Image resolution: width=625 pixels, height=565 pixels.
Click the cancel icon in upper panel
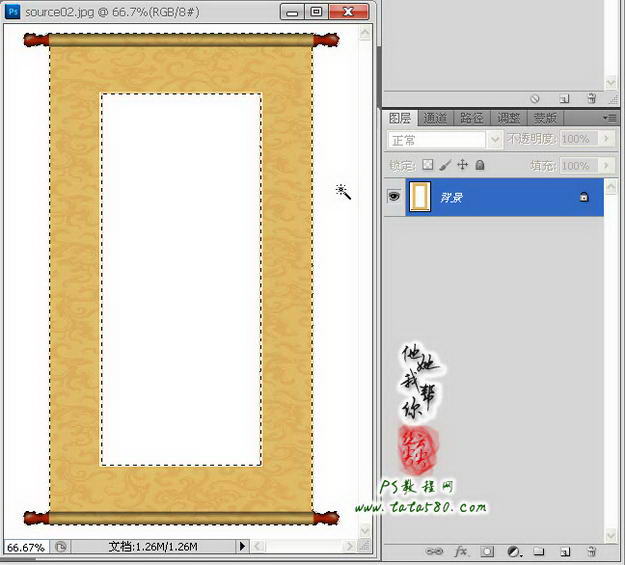pos(535,98)
